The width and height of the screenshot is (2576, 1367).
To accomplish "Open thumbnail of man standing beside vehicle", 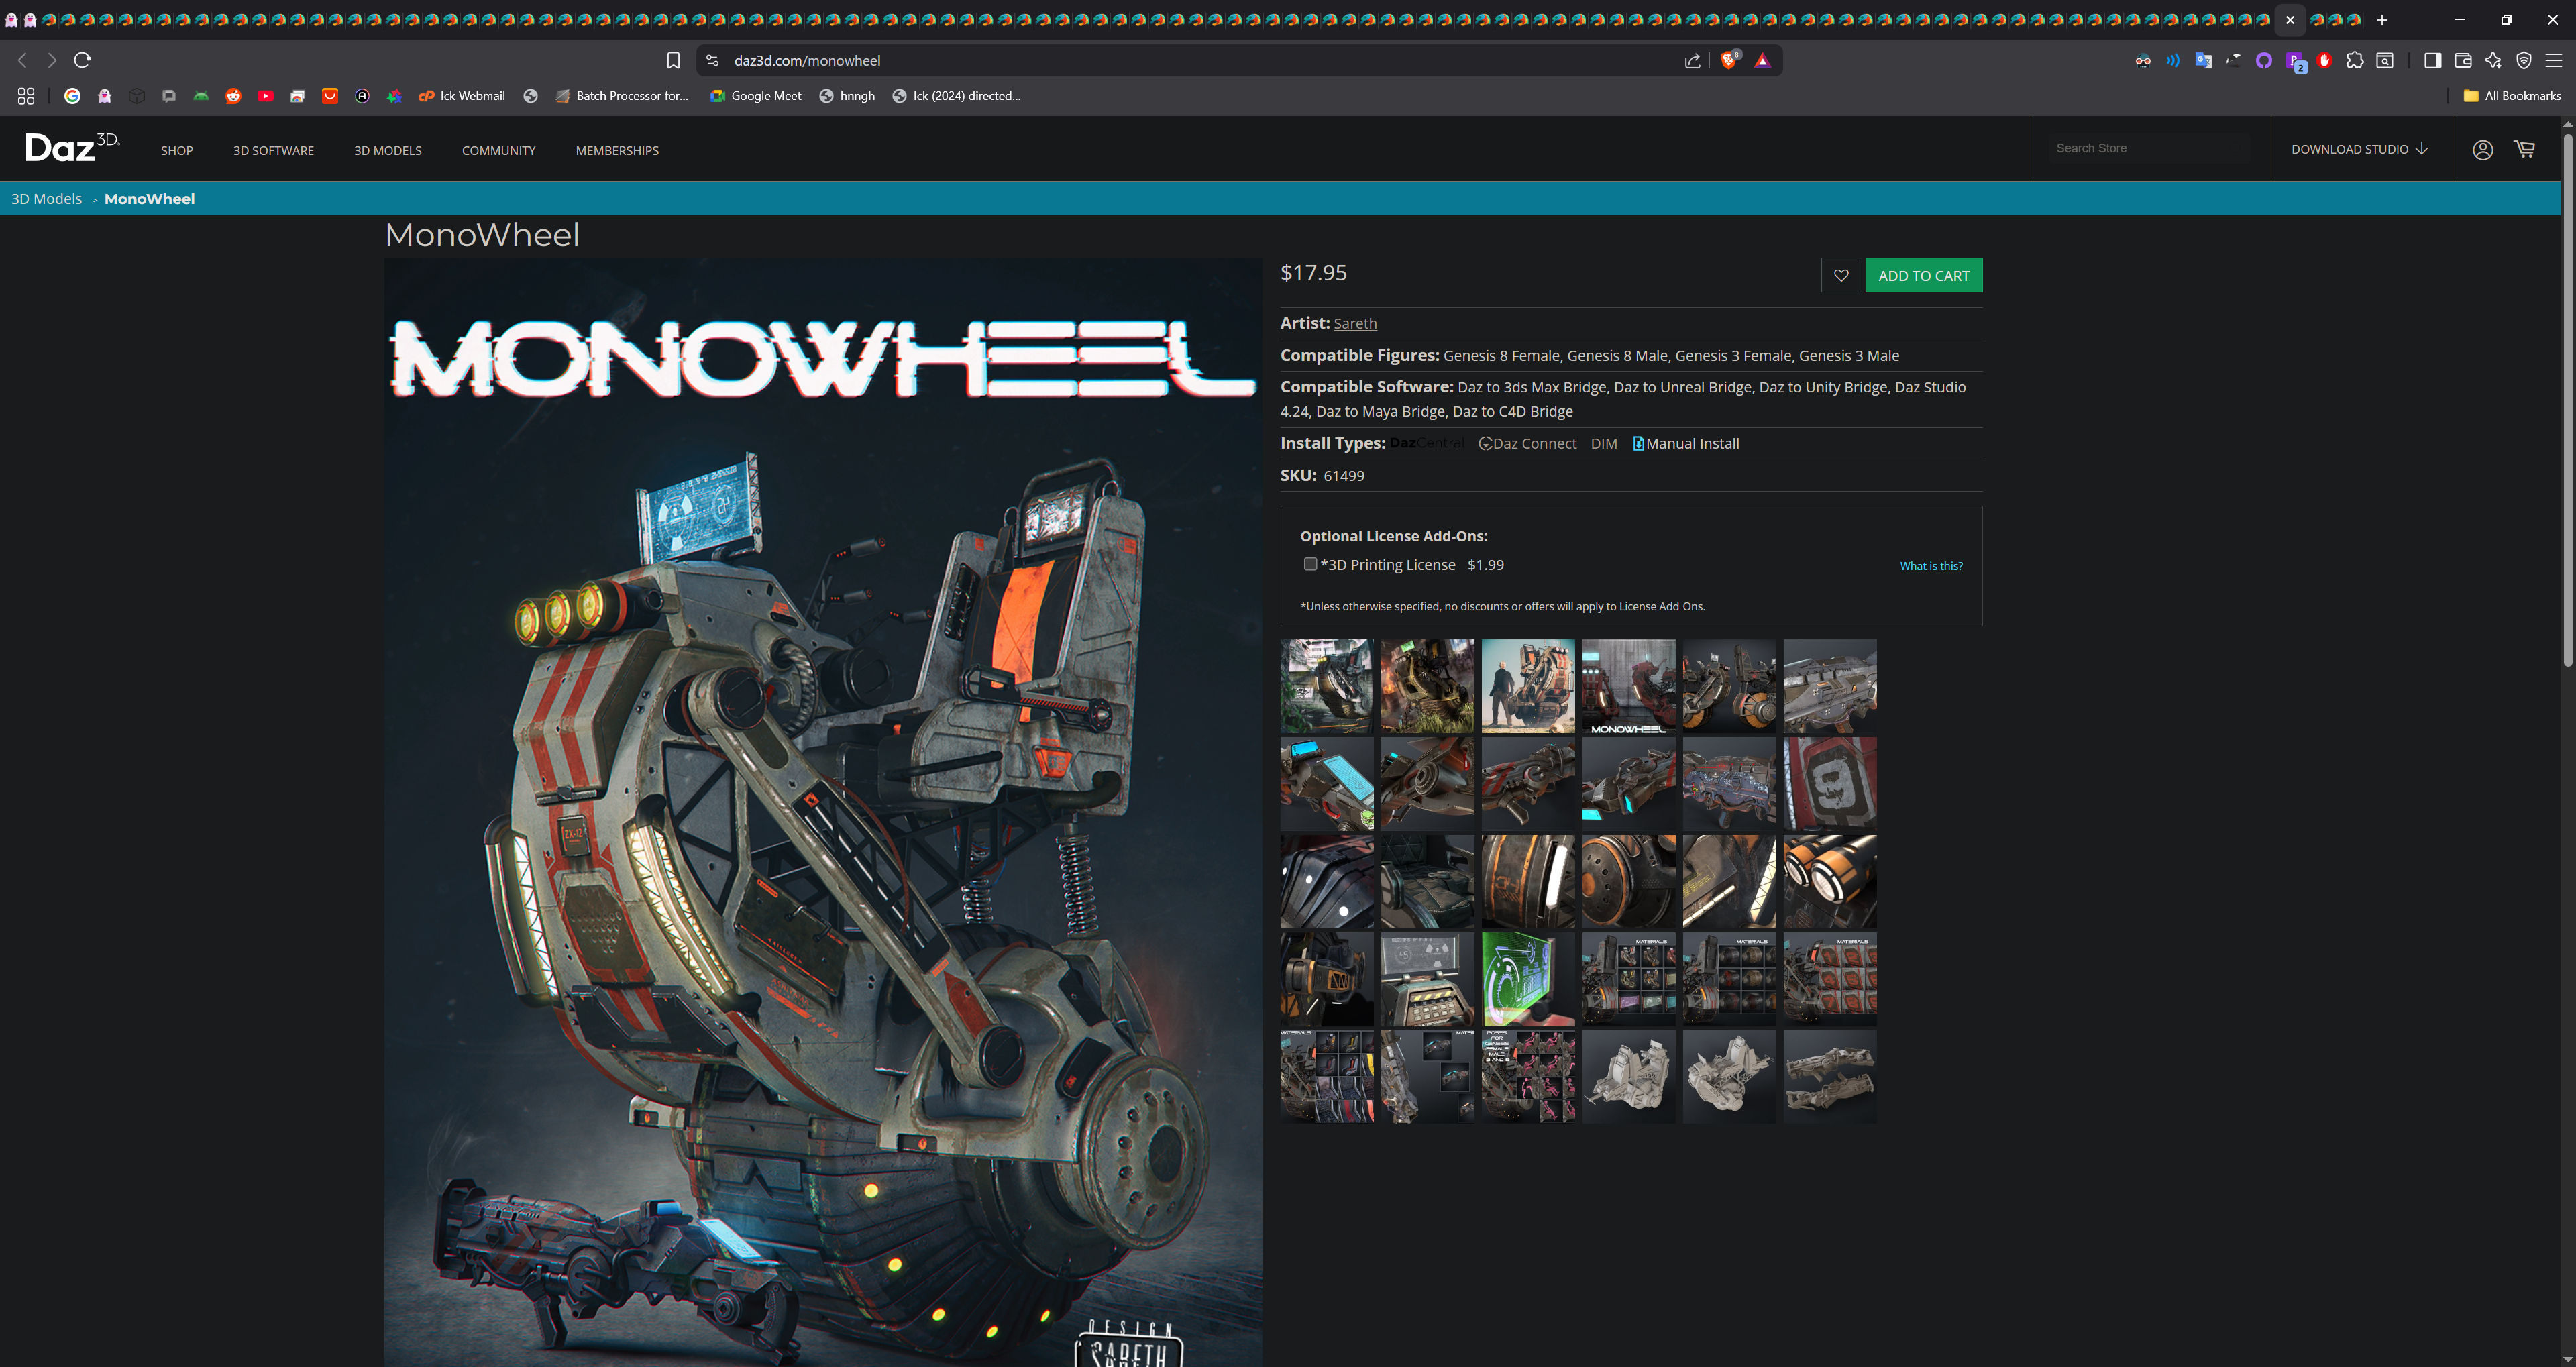I will pyautogui.click(x=1528, y=686).
